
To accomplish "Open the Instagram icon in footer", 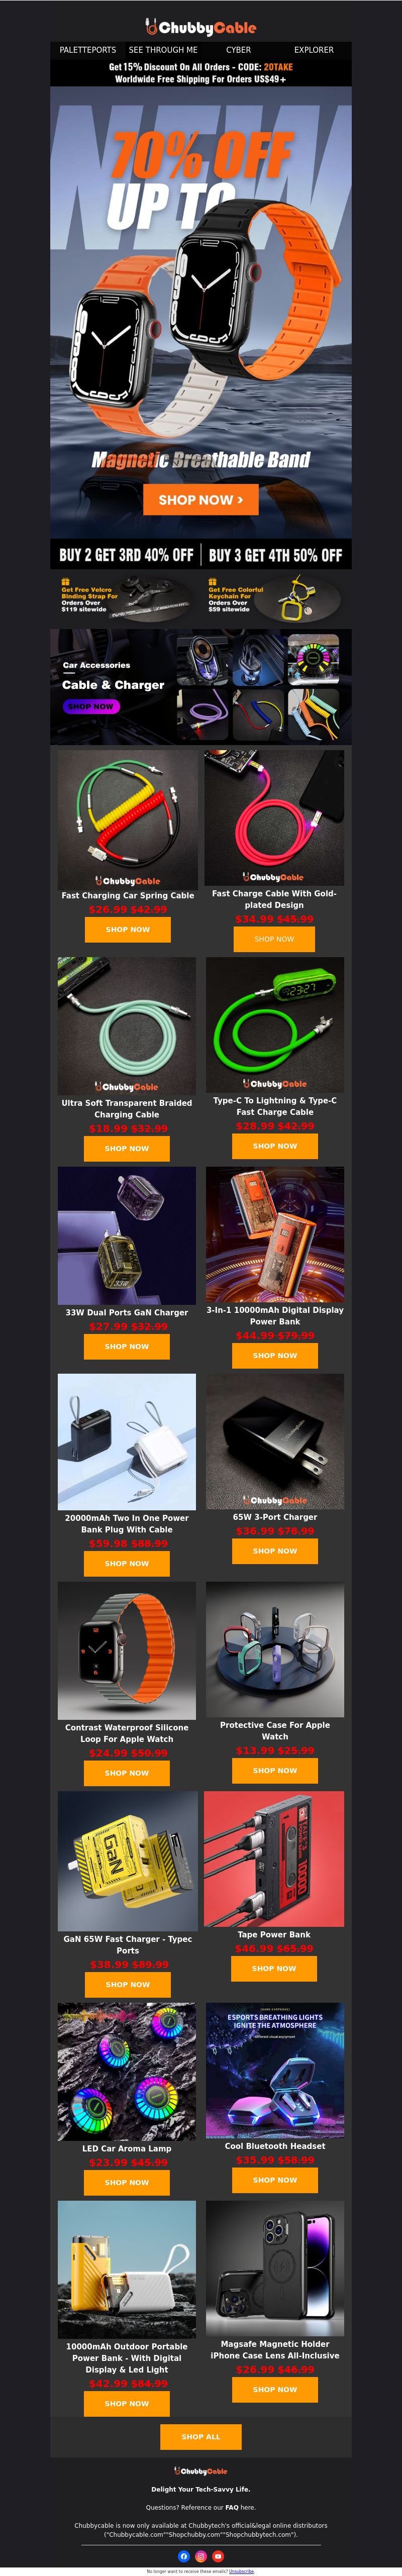I will [x=201, y=2556].
